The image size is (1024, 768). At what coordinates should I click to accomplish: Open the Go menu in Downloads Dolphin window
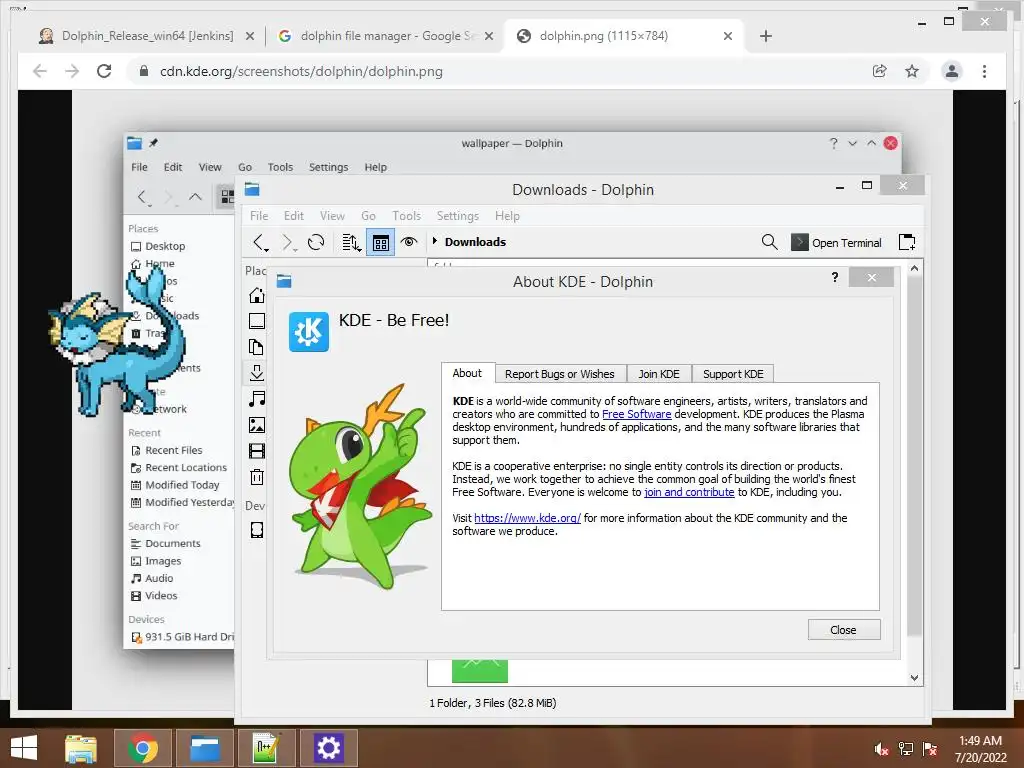pyautogui.click(x=368, y=216)
